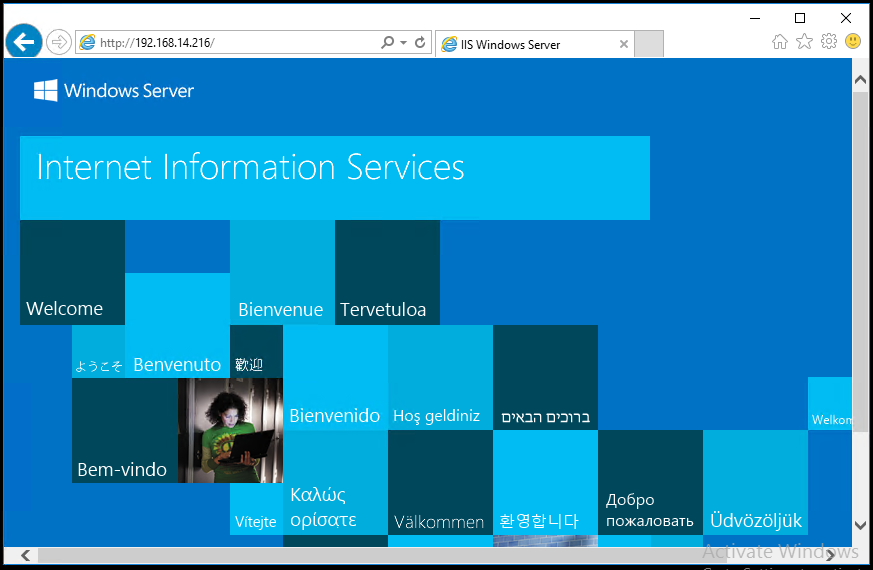
Task: Click the smiley feedback icon
Action: (853, 41)
